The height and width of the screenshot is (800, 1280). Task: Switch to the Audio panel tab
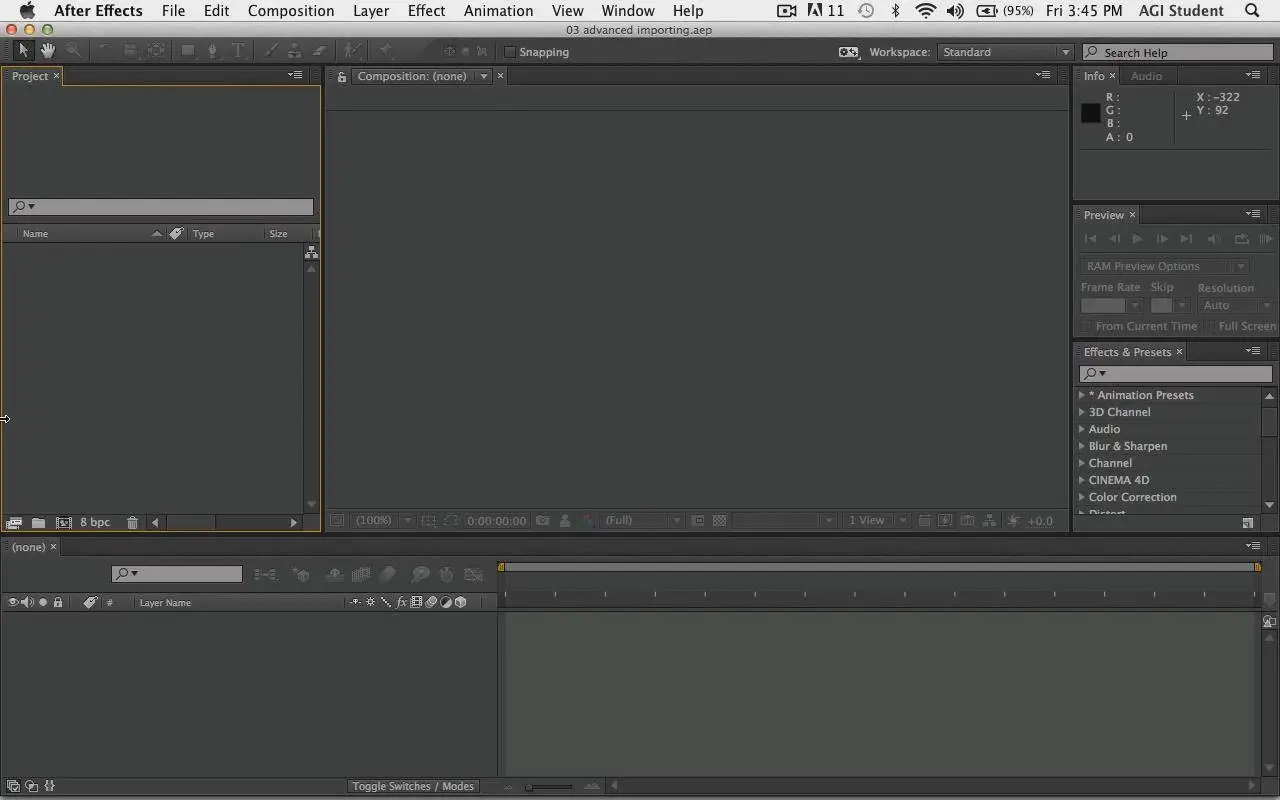[1146, 76]
